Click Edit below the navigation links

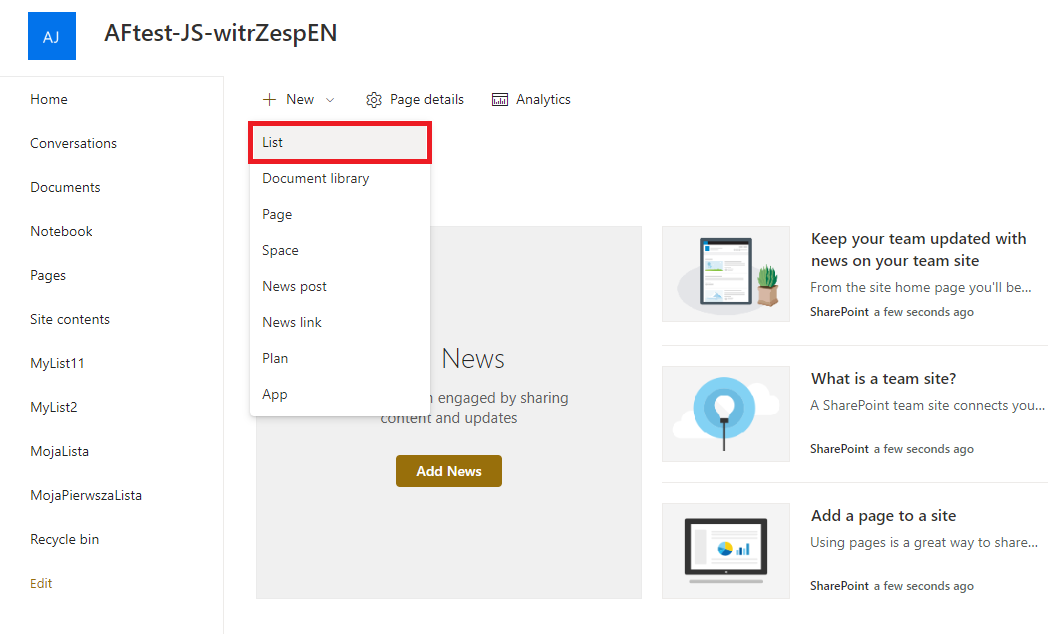click(41, 584)
